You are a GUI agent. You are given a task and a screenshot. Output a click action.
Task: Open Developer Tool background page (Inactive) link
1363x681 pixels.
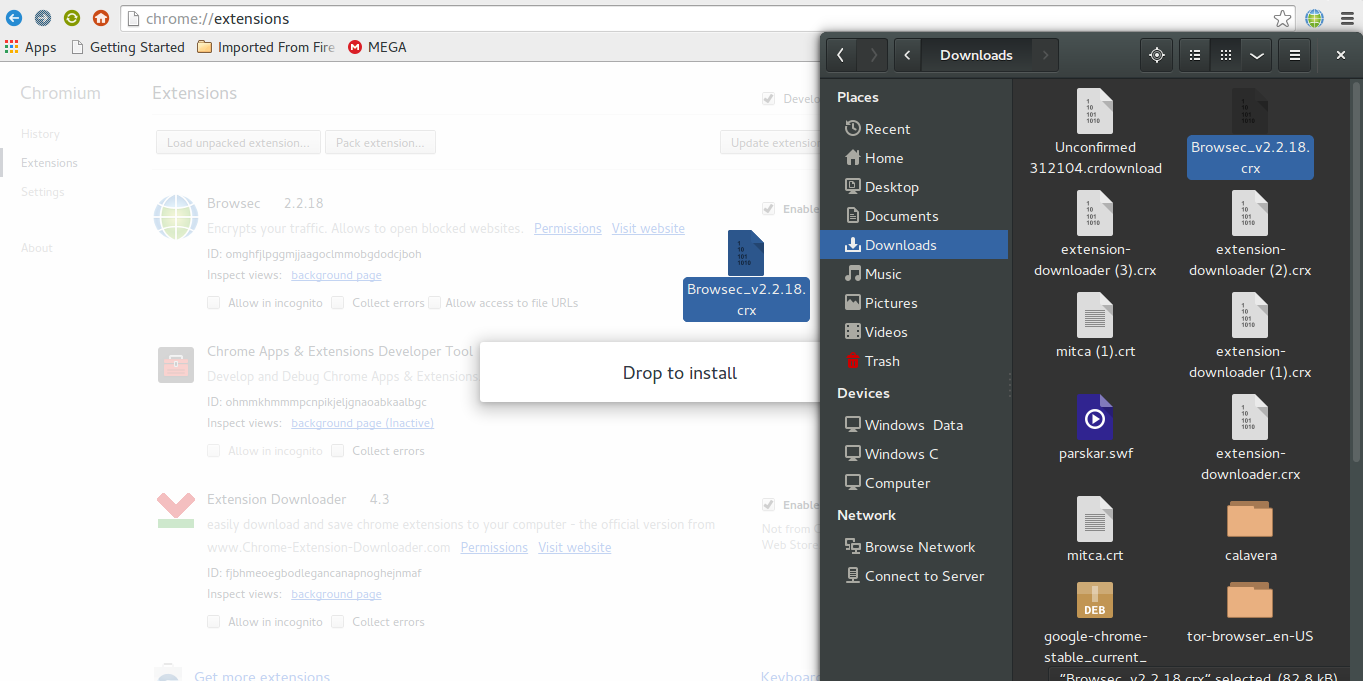coord(362,423)
